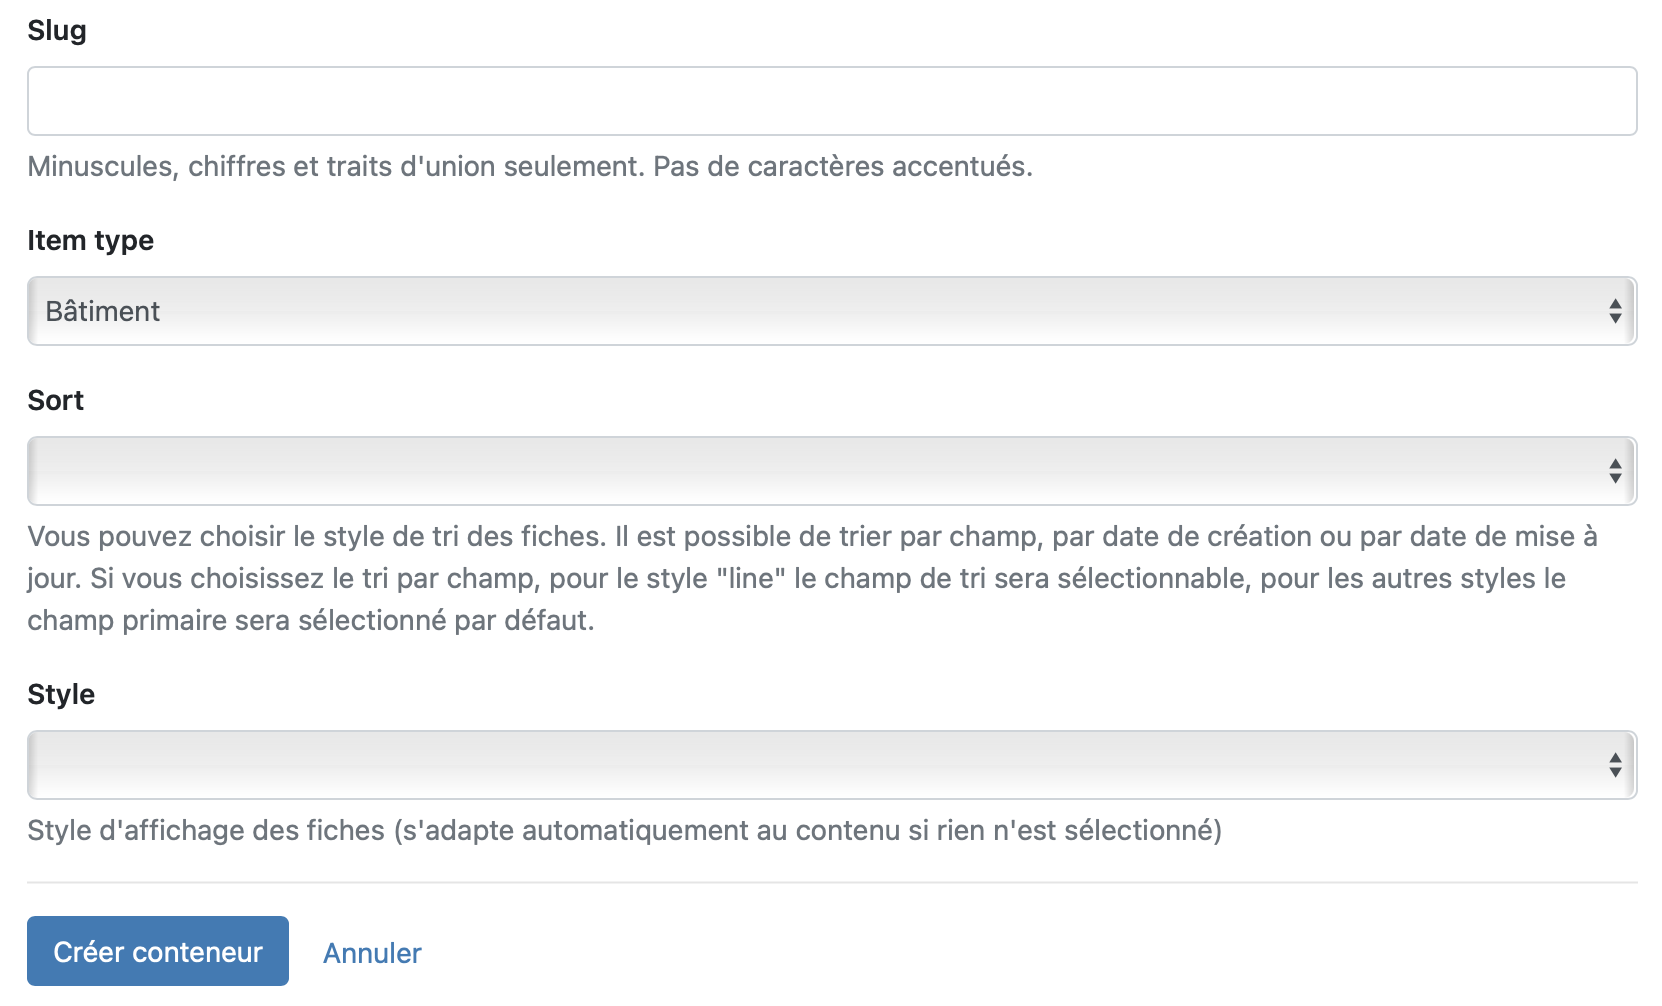Viewport: 1662px width, 1006px height.
Task: Click the Slug field label
Action: 57,31
